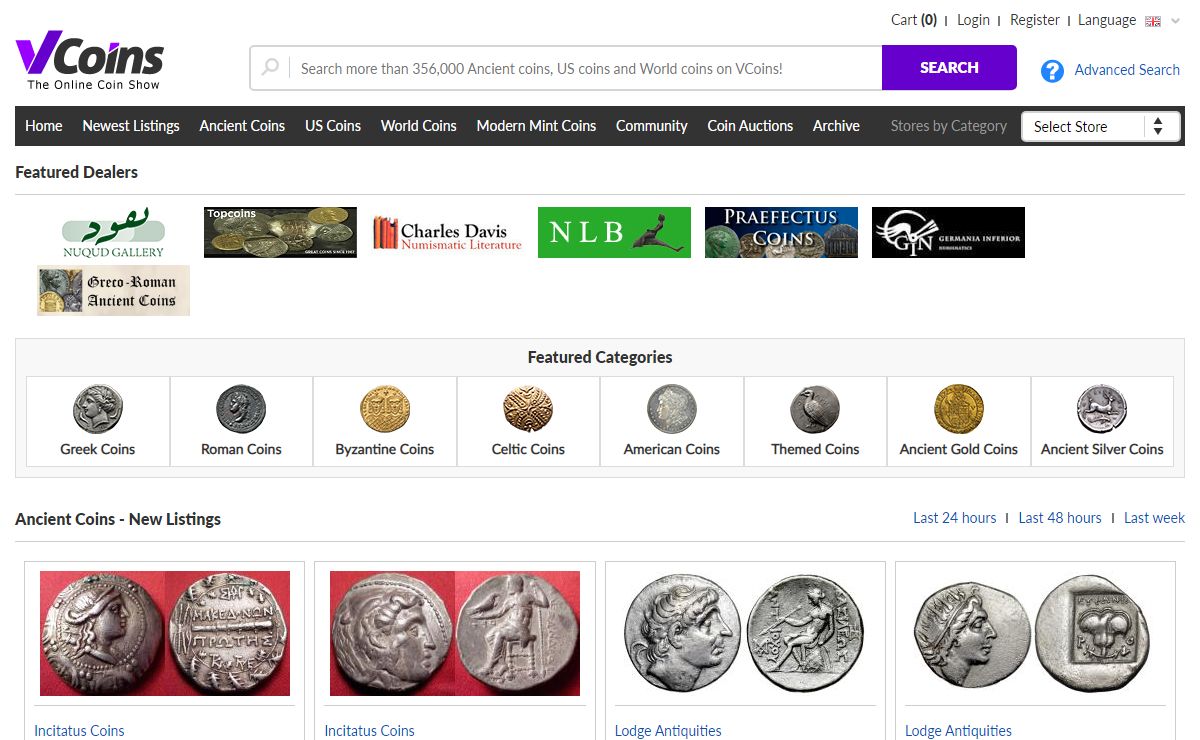Open second Incitatus Coins listing with seated figure
Viewport: 1200px width, 740px height.
click(x=455, y=633)
